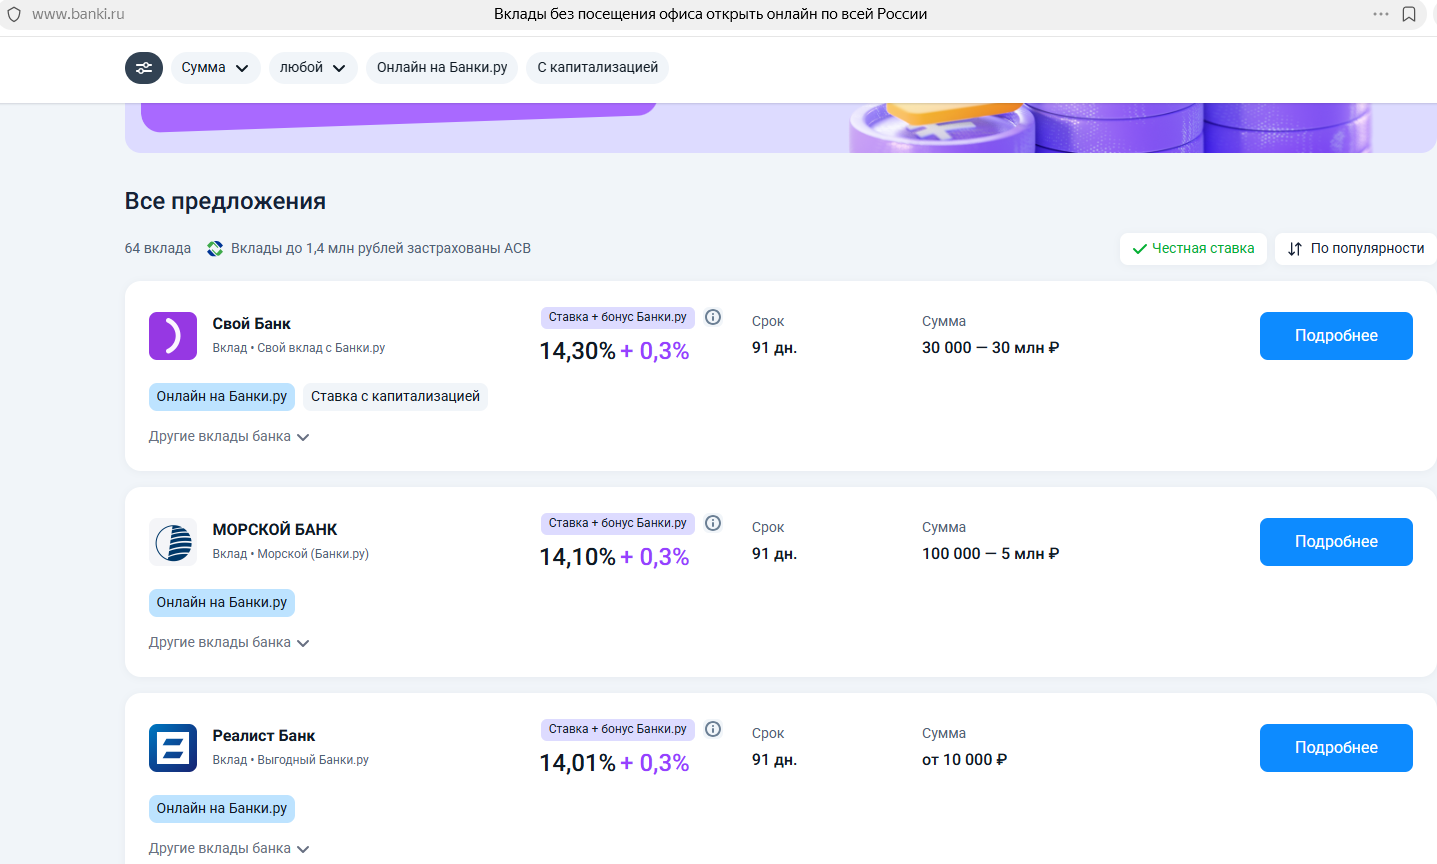Click the www.banki.ru address bar
This screenshot has width=1437, height=864.
[x=78, y=14]
